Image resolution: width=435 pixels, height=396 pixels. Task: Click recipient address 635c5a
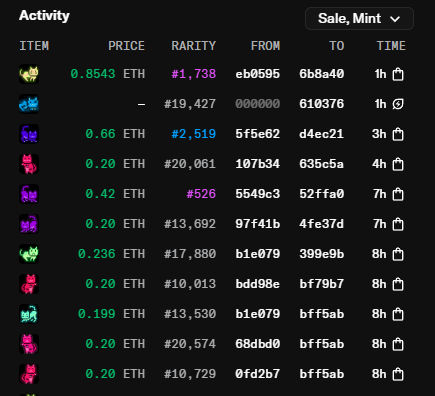tap(322, 164)
